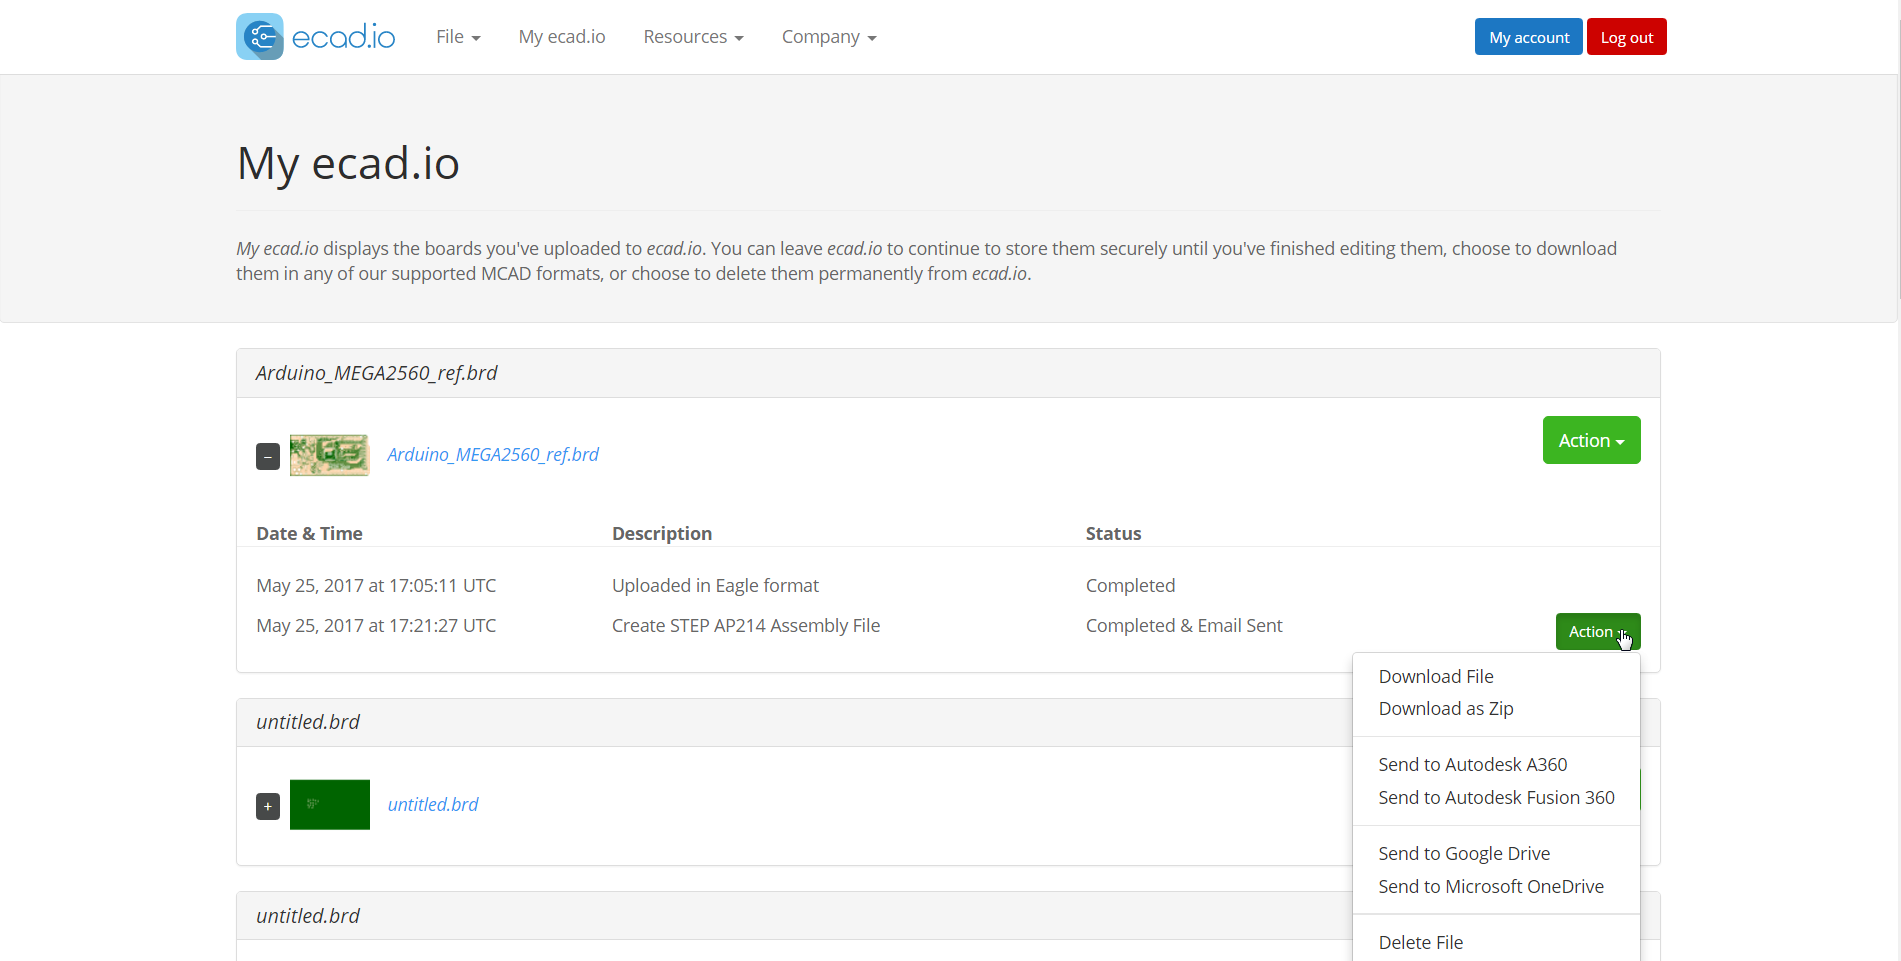1901x961 pixels.
Task: Expand the untitled.brd plus toggle
Action: tap(268, 806)
